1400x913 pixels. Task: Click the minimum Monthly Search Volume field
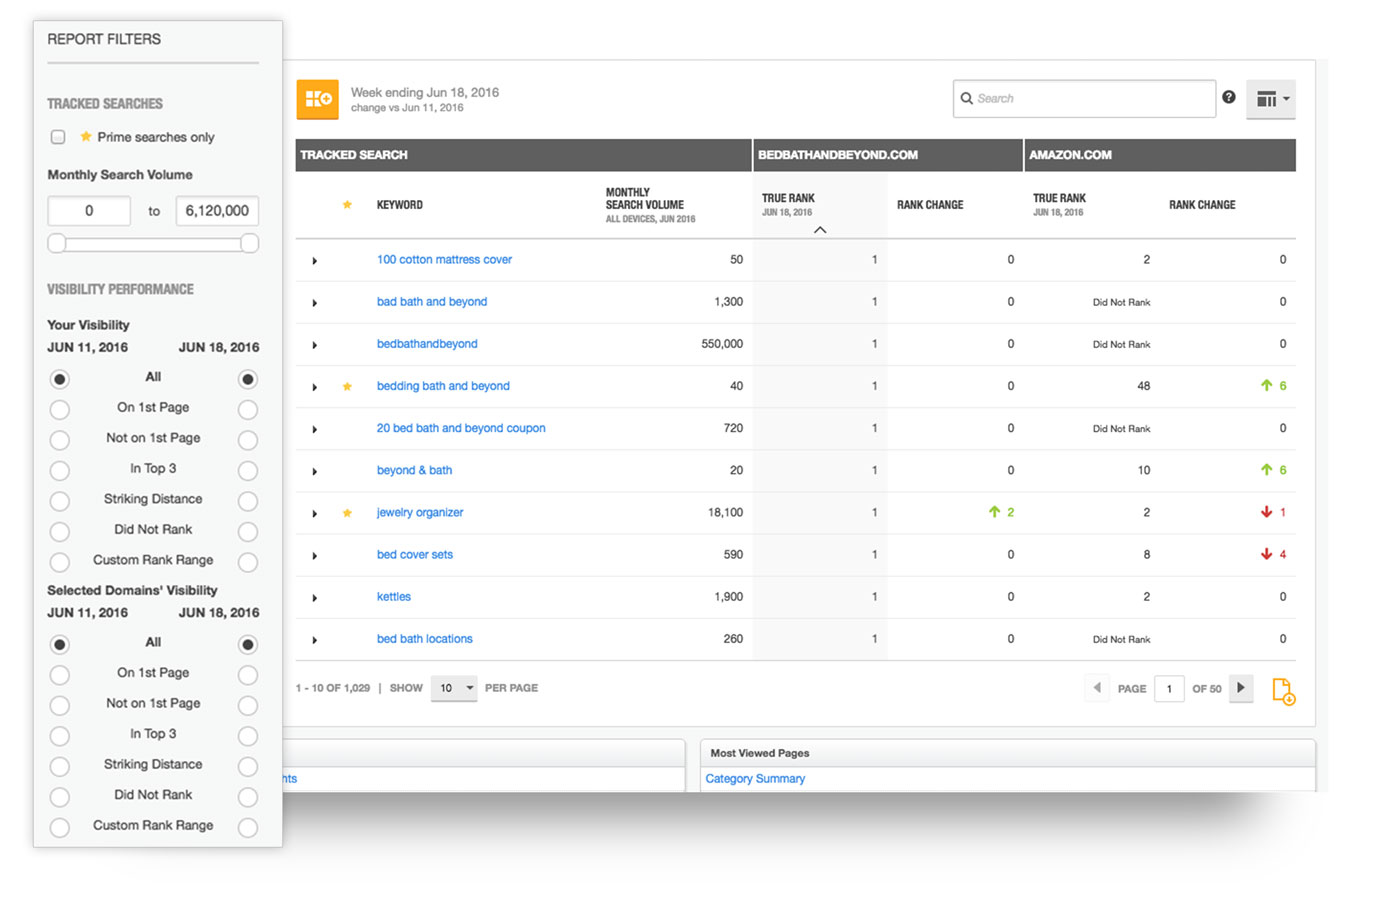tap(89, 211)
